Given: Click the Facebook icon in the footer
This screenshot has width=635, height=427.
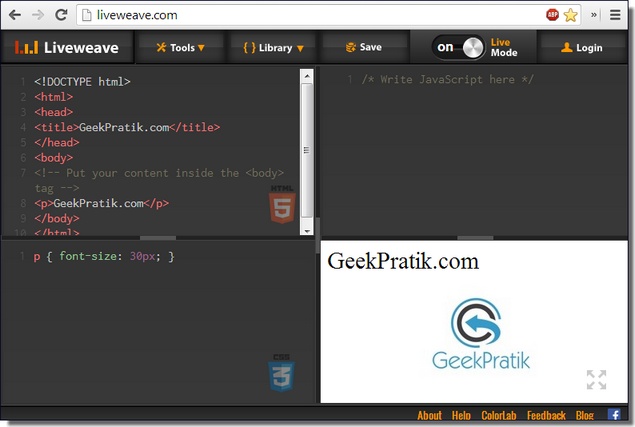Looking at the screenshot, I should (614, 414).
